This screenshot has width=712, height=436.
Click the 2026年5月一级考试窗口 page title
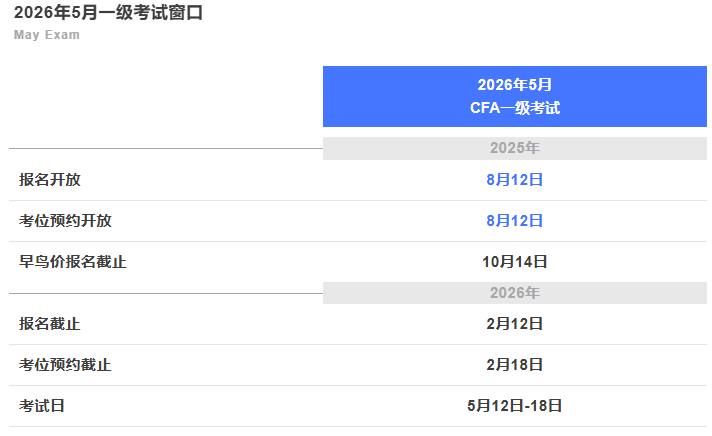pos(110,13)
